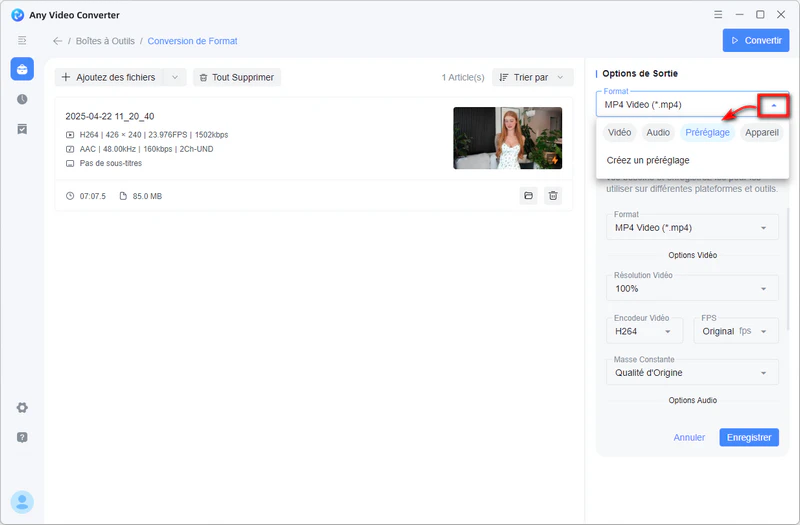Click the back arrow in breadcrumb bar
Viewport: 800px width, 525px height.
tap(57, 41)
